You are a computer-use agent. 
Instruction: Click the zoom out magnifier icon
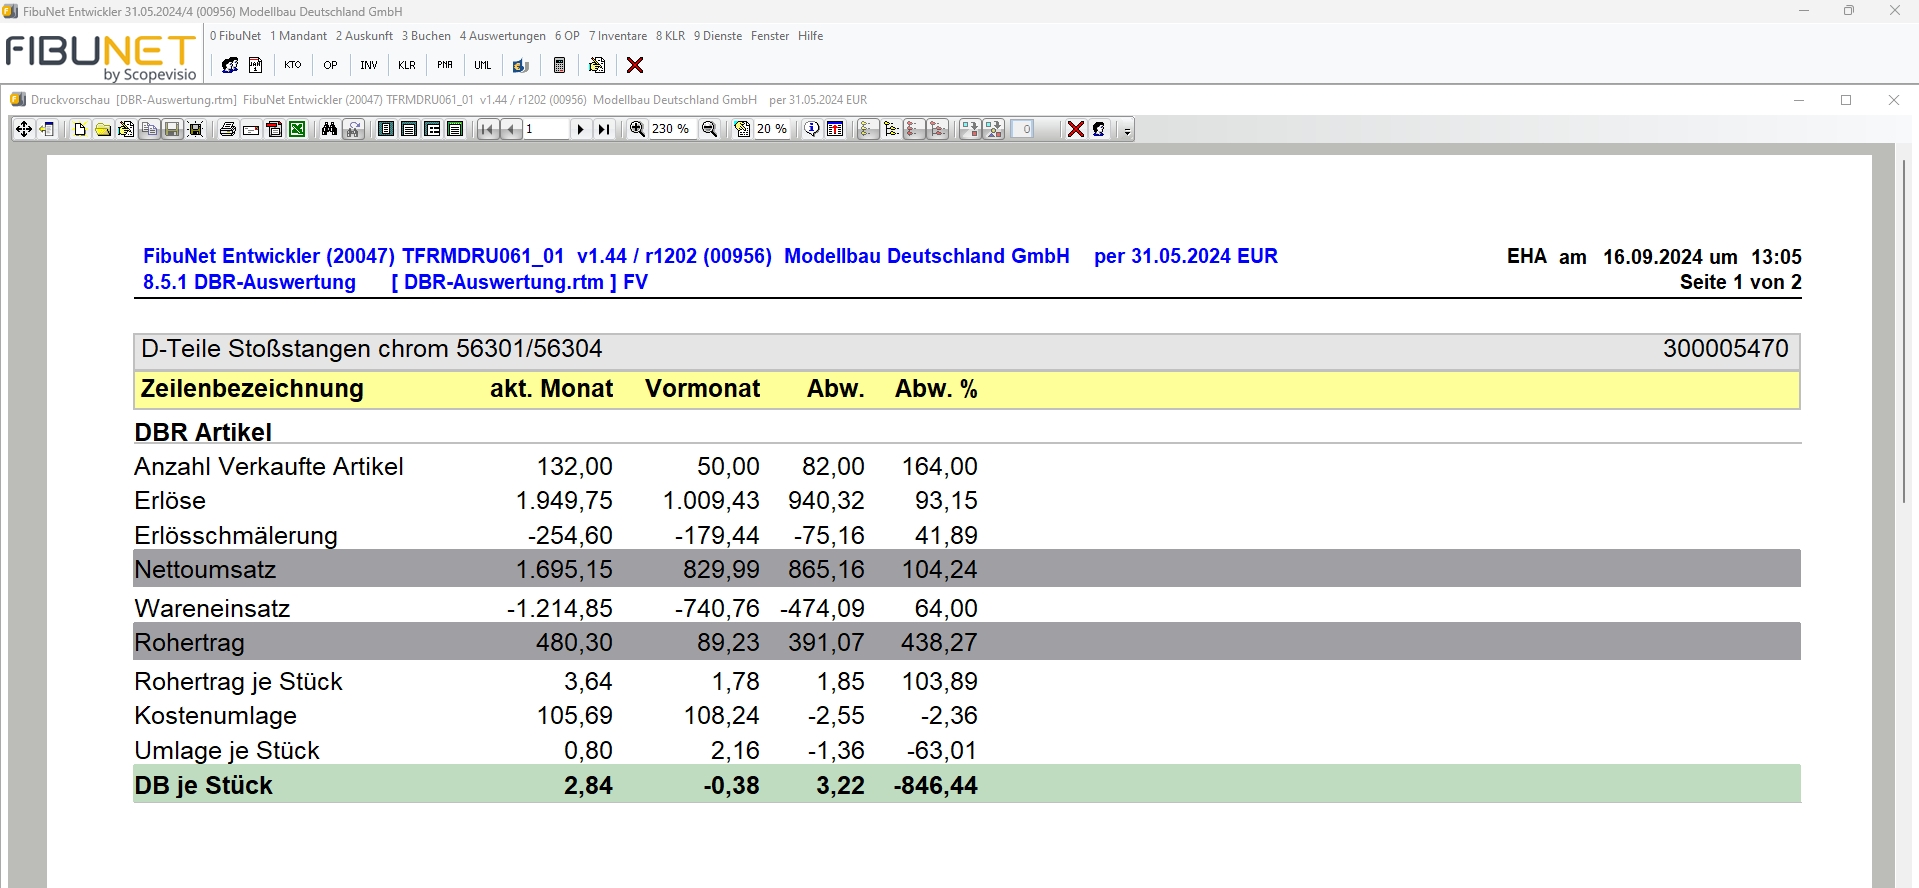[709, 129]
